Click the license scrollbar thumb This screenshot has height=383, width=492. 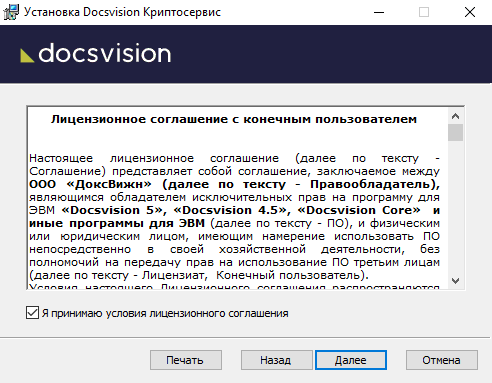click(x=455, y=133)
